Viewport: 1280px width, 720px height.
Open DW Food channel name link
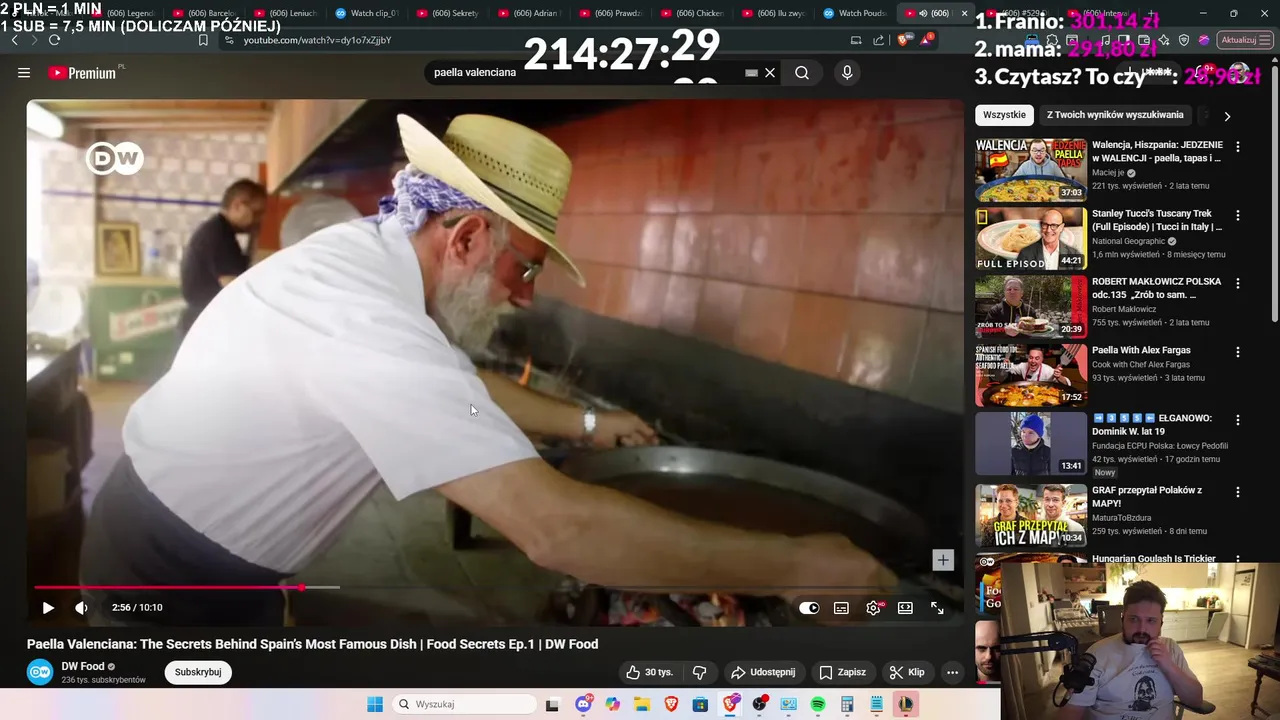(x=83, y=666)
